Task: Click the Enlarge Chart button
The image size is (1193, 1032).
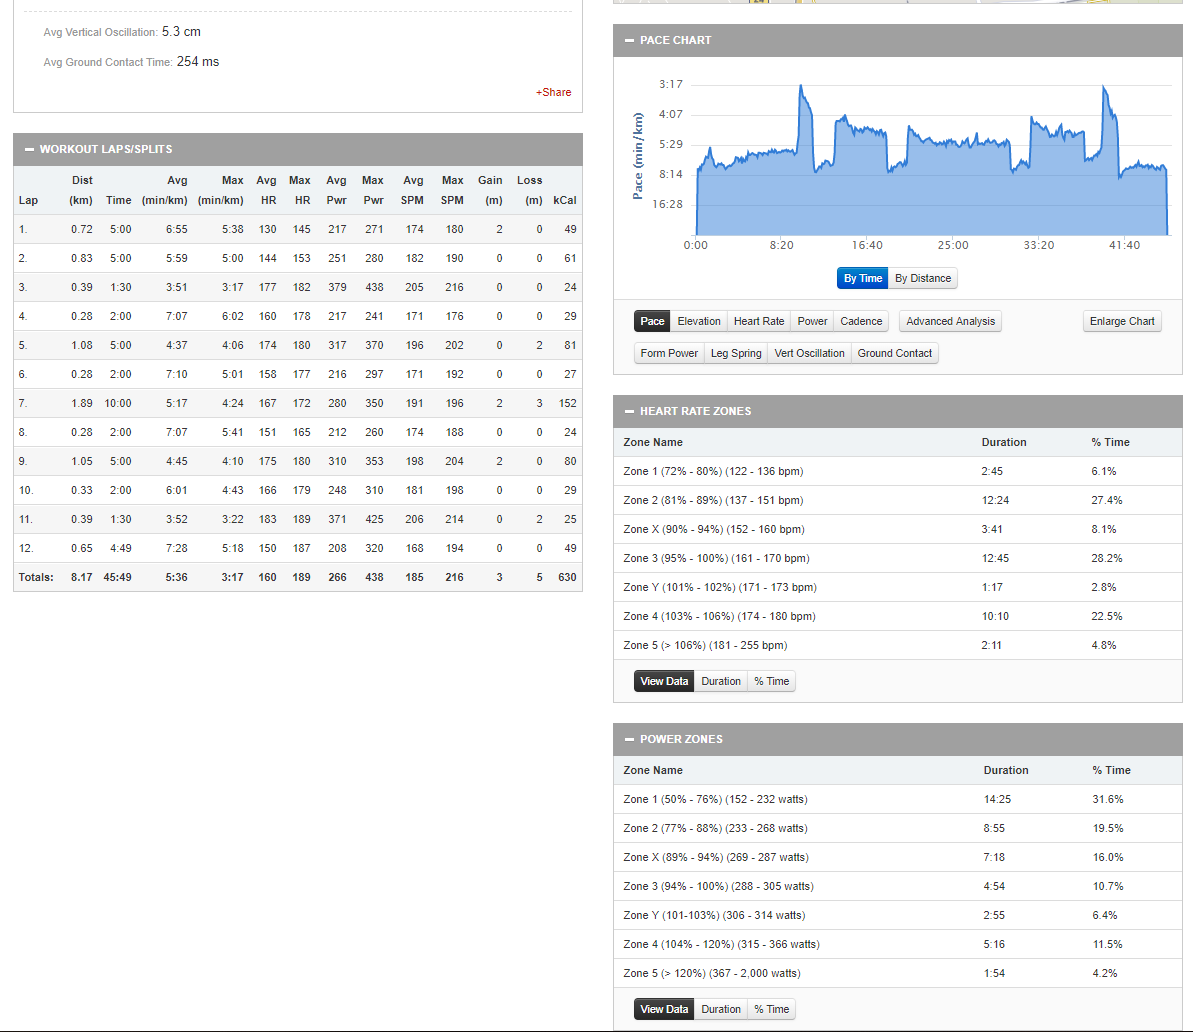Action: [x=1121, y=321]
